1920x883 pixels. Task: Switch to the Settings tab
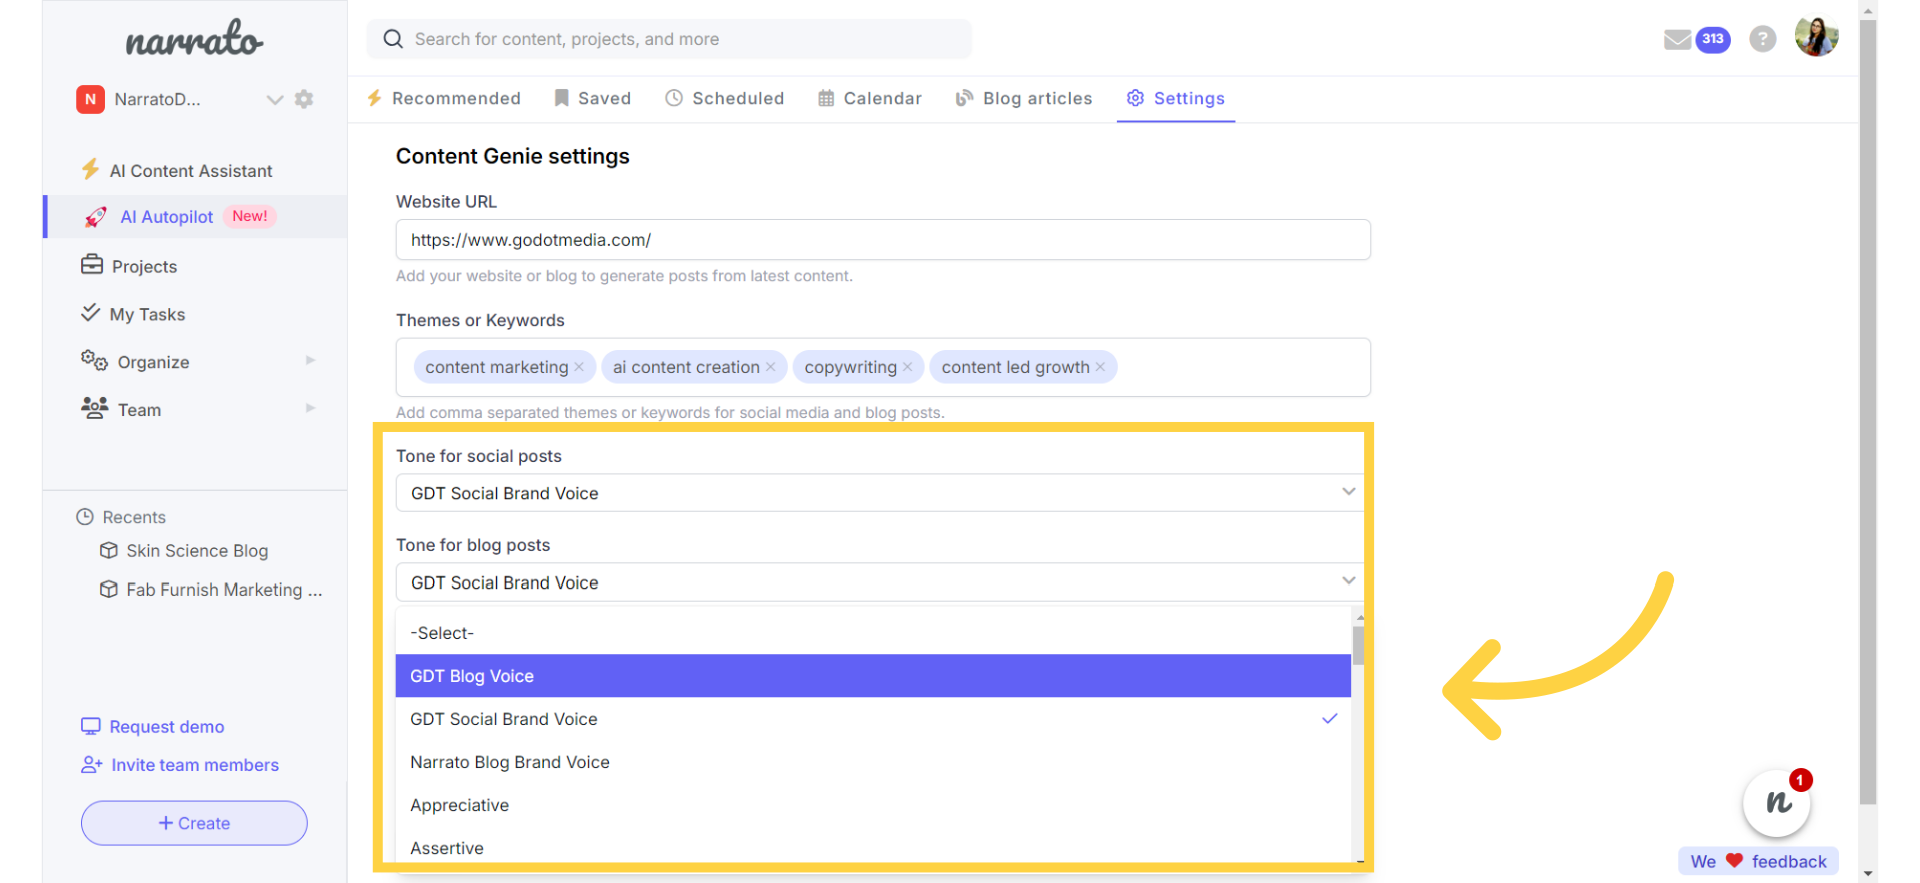1176,98
